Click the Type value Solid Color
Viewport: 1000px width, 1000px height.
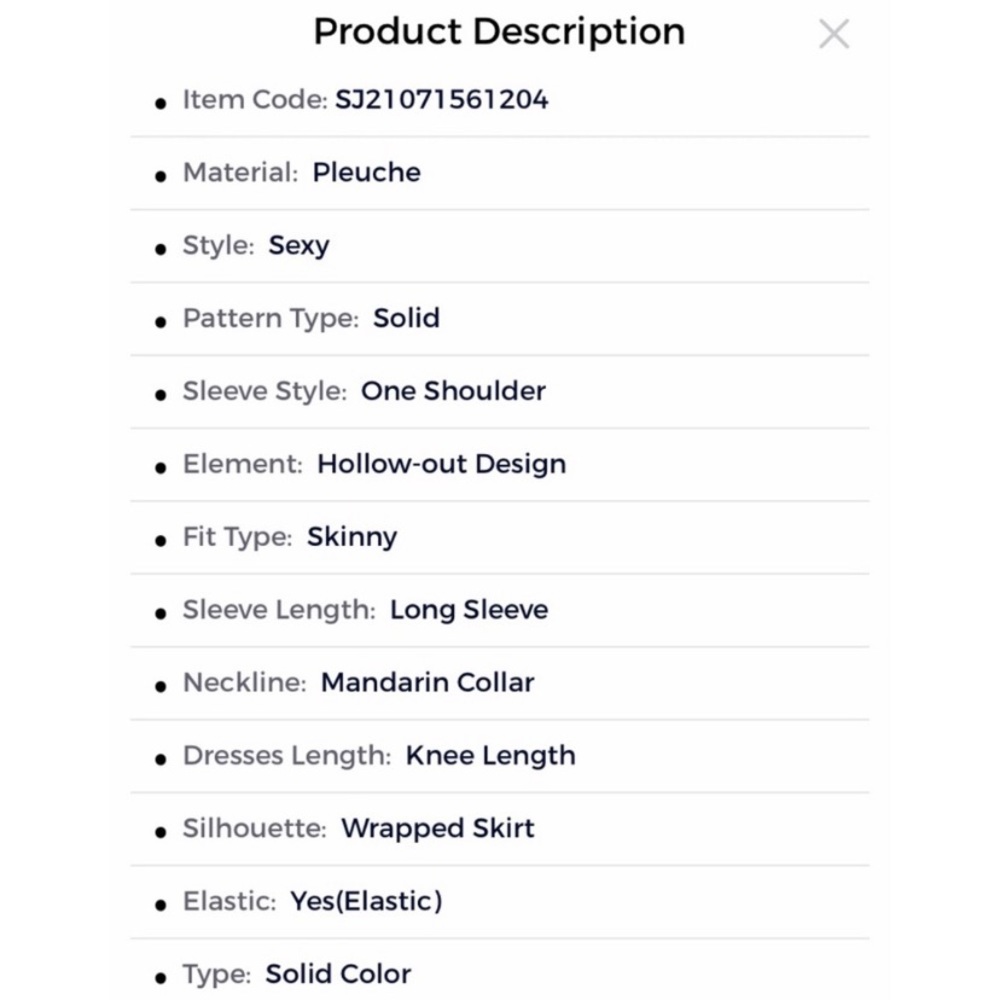(338, 974)
